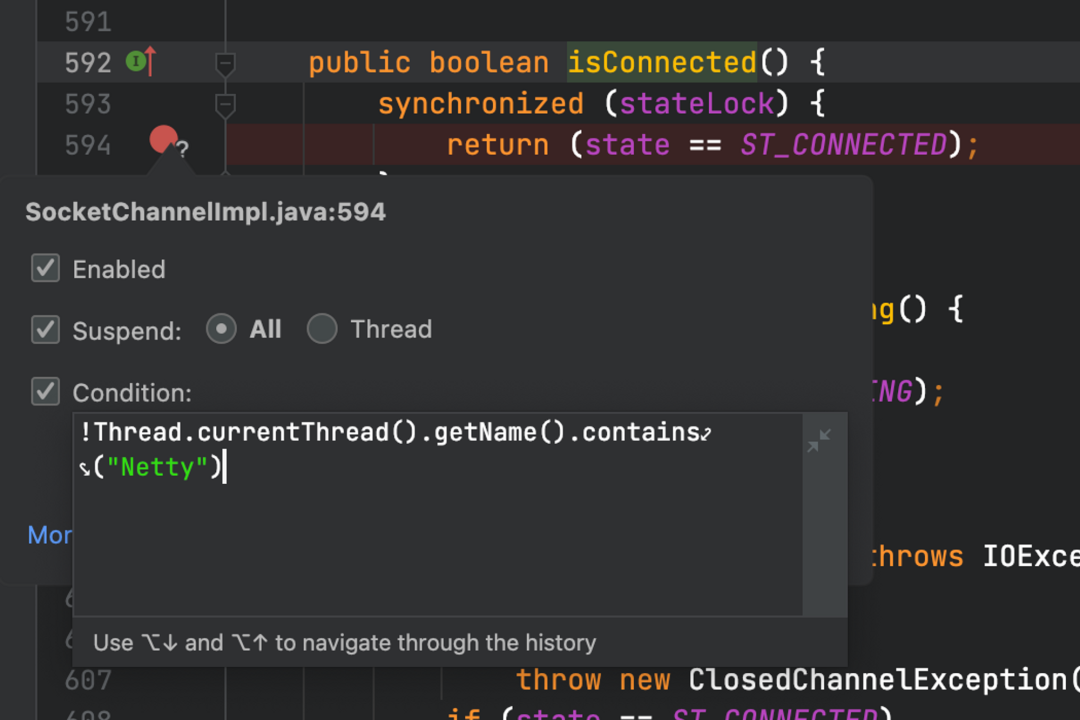
Task: Click the synchronized keyword on line 593
Action: [x=480, y=104]
